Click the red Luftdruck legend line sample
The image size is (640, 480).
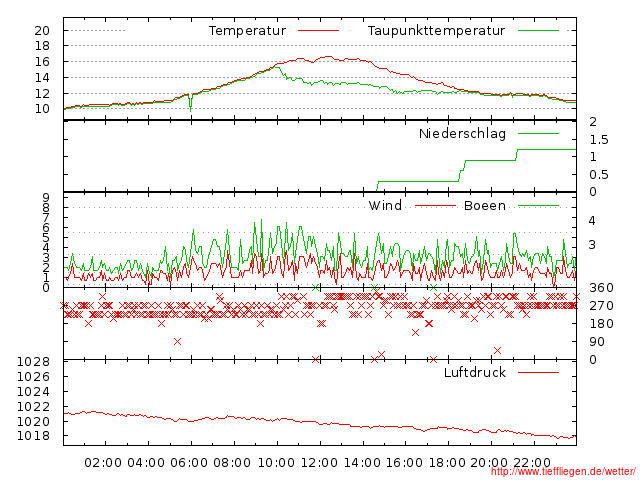click(538, 372)
